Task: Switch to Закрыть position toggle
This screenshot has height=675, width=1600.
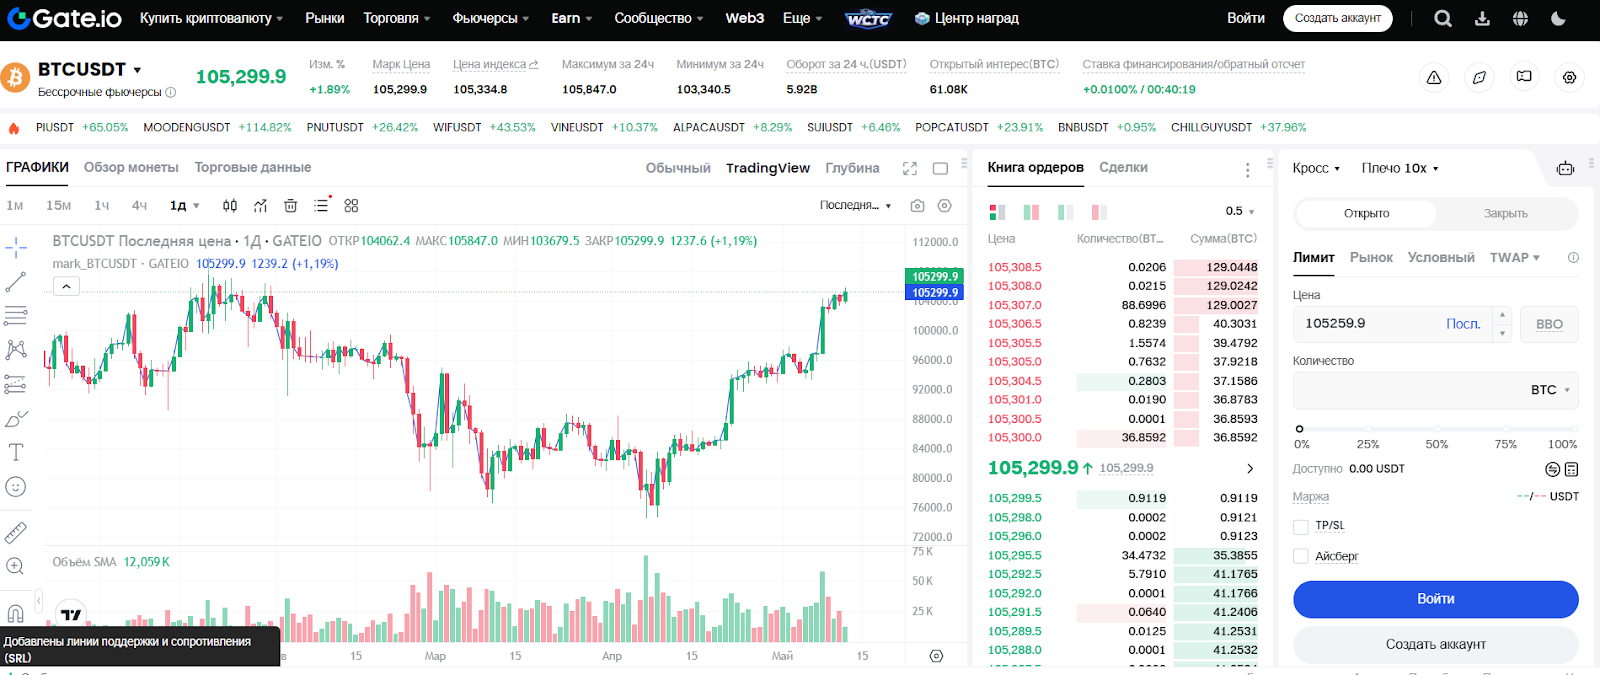Action: click(1505, 213)
